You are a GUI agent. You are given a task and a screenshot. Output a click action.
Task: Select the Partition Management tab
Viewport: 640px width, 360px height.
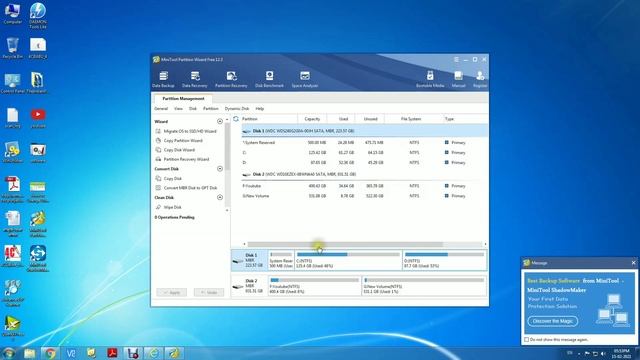point(183,99)
